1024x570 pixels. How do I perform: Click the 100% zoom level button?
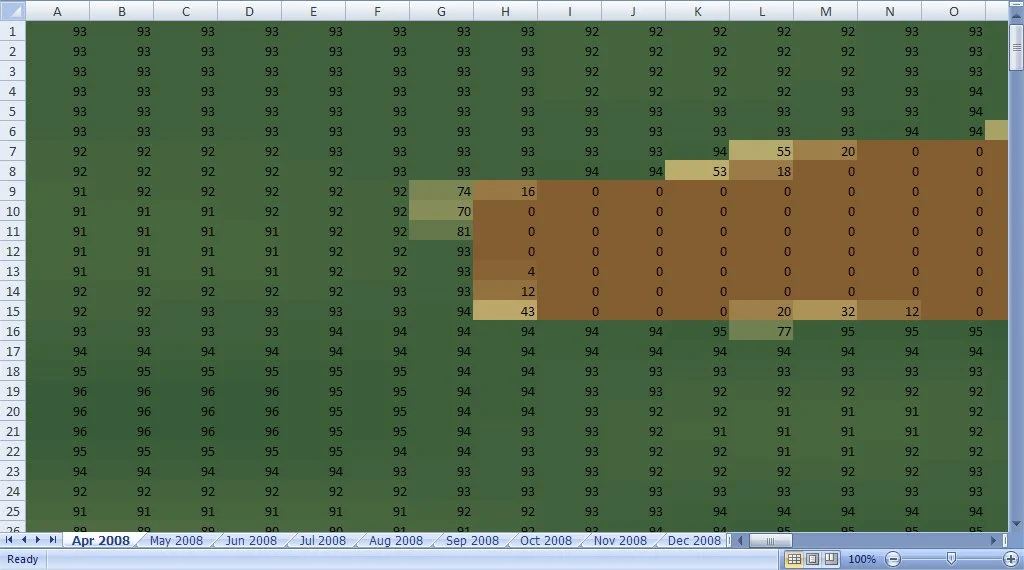[862, 559]
